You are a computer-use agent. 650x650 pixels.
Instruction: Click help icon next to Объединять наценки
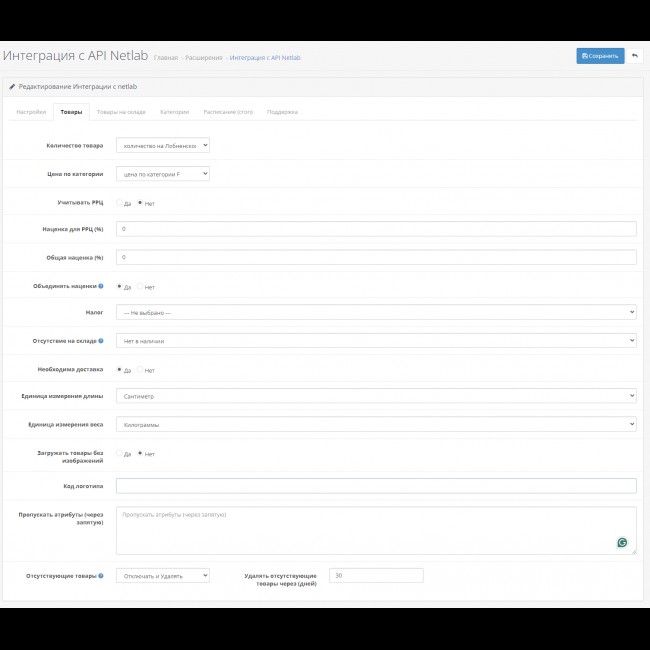101,286
